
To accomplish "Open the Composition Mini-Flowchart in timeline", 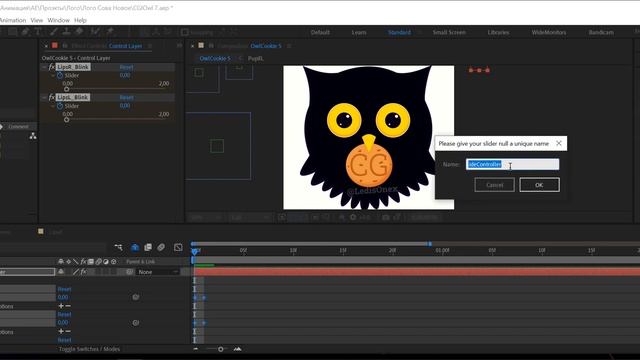I will click(x=118, y=247).
